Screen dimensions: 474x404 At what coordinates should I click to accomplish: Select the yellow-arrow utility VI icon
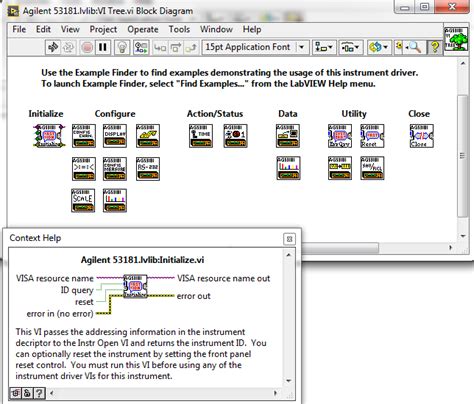coord(340,168)
